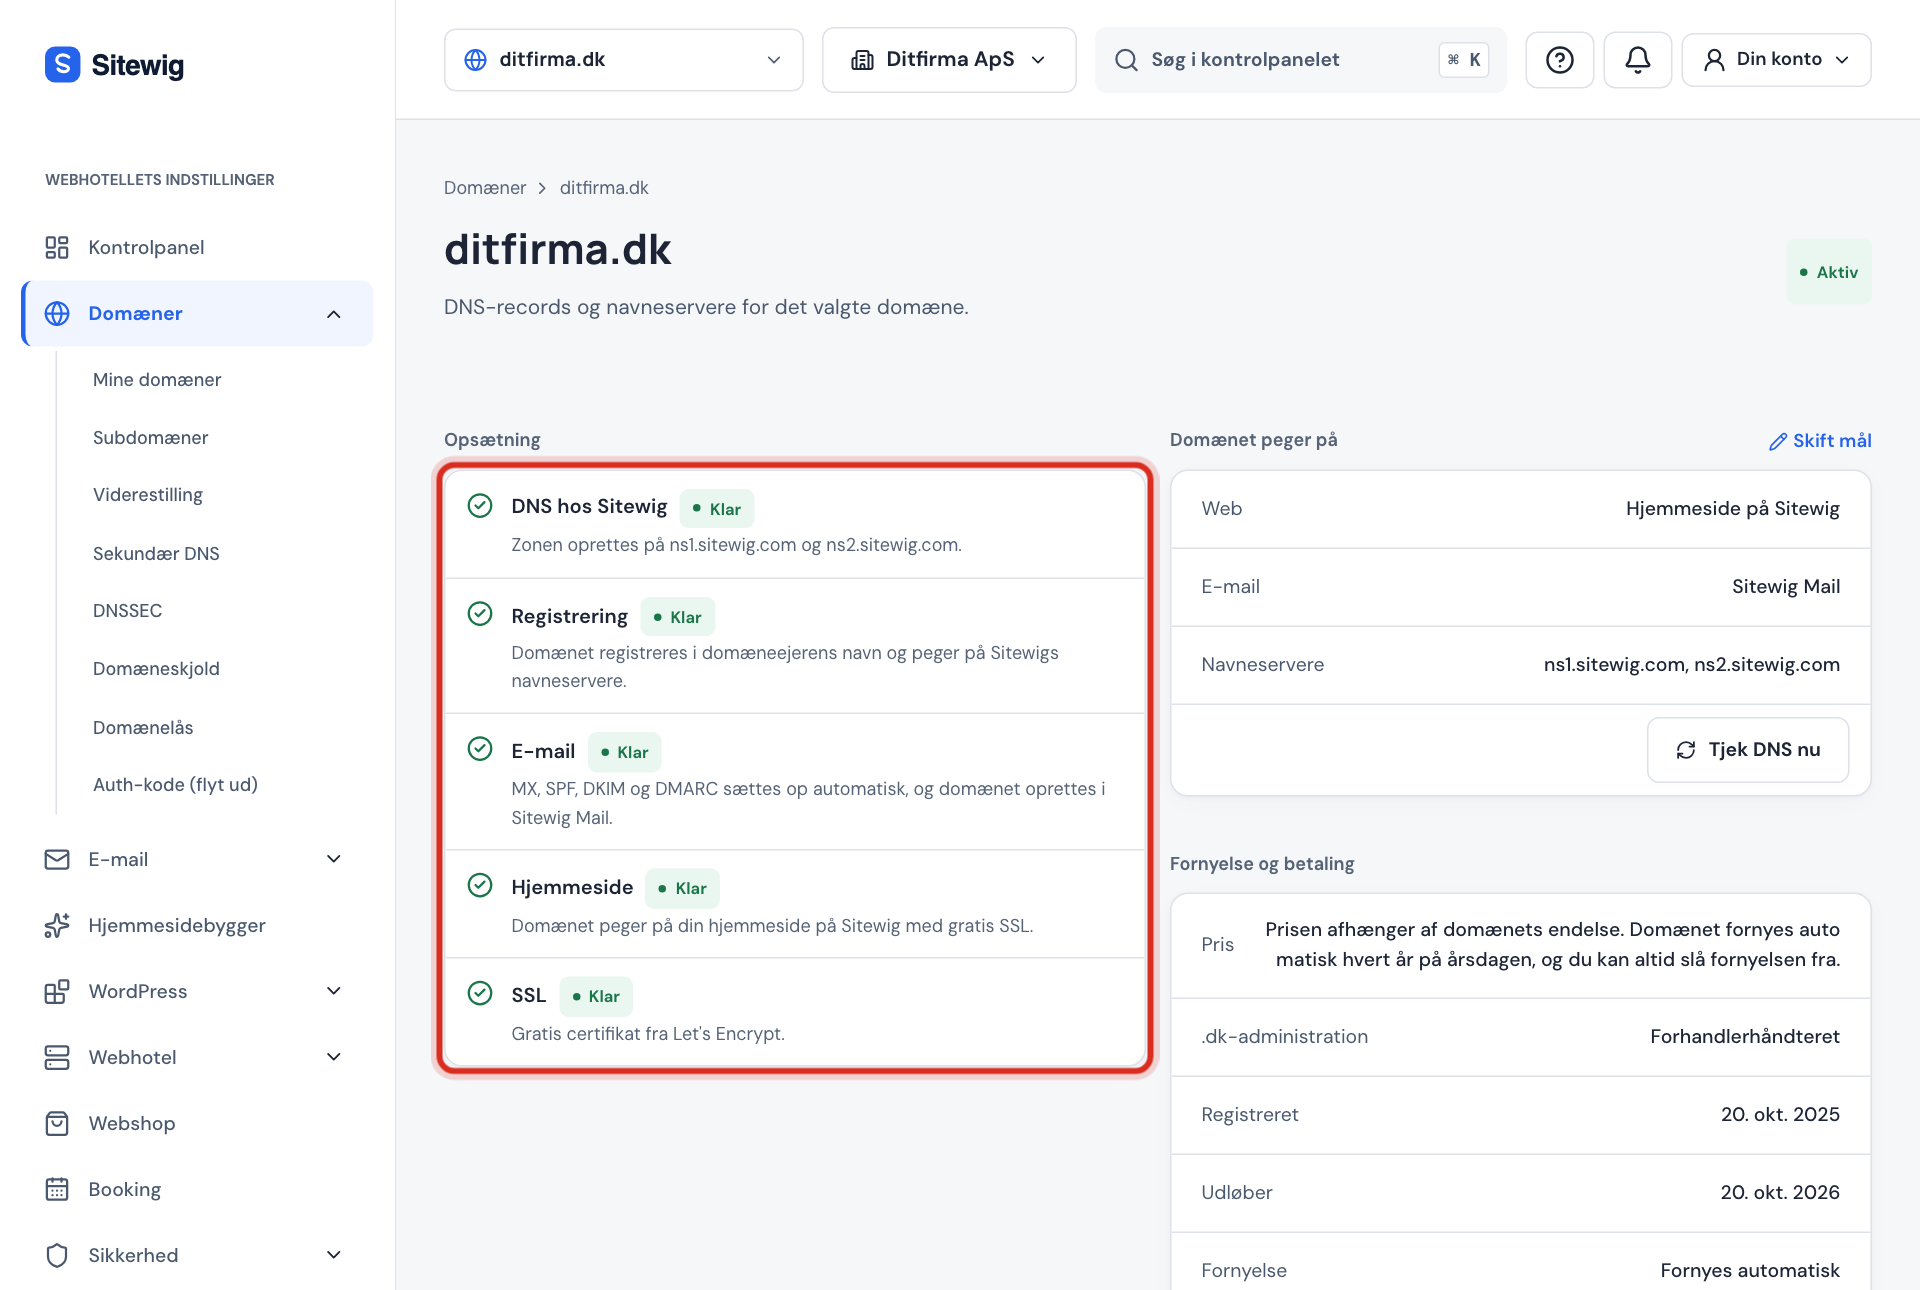Image resolution: width=1920 pixels, height=1290 pixels.
Task: Open the help question-mark icon
Action: pos(1559,60)
